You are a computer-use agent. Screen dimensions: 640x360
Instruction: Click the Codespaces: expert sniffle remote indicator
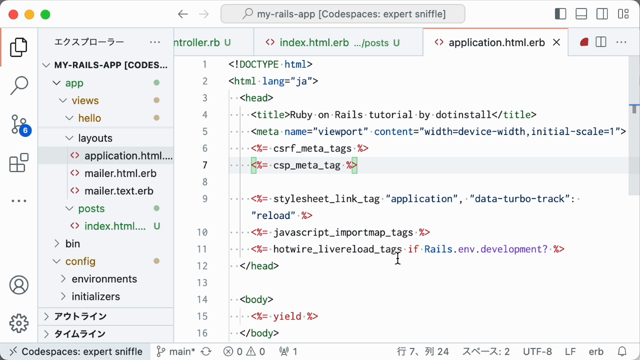click(76, 351)
